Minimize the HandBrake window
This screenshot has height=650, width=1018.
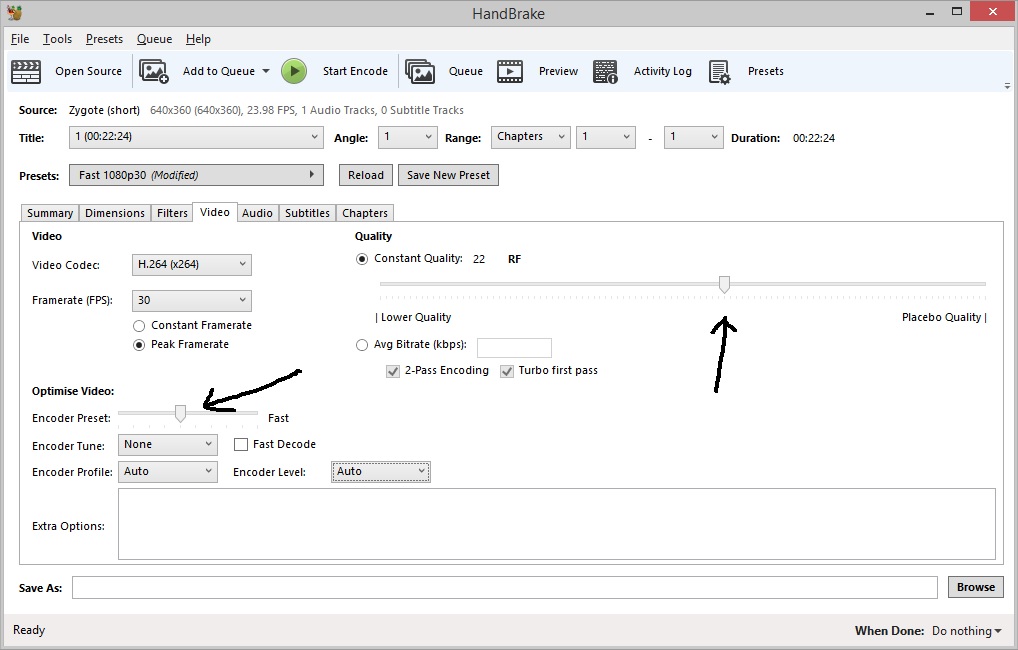point(930,12)
